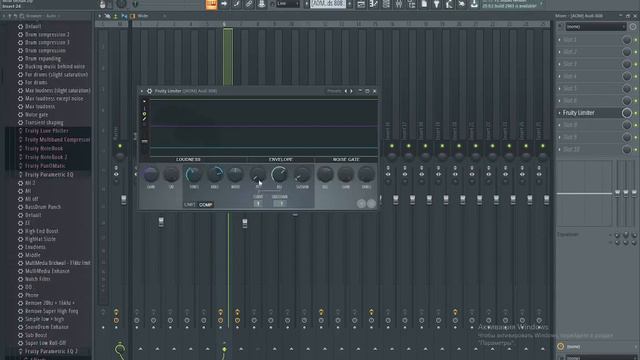Click the 'Sub Boost' preset icon

click(x=20, y=335)
